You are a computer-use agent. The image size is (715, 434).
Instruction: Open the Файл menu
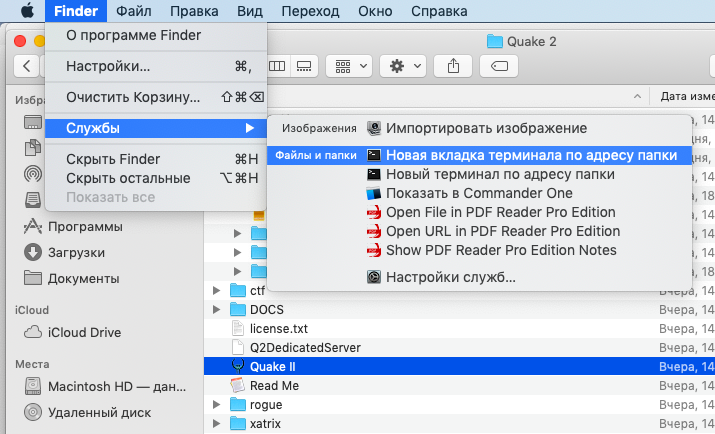tap(134, 11)
